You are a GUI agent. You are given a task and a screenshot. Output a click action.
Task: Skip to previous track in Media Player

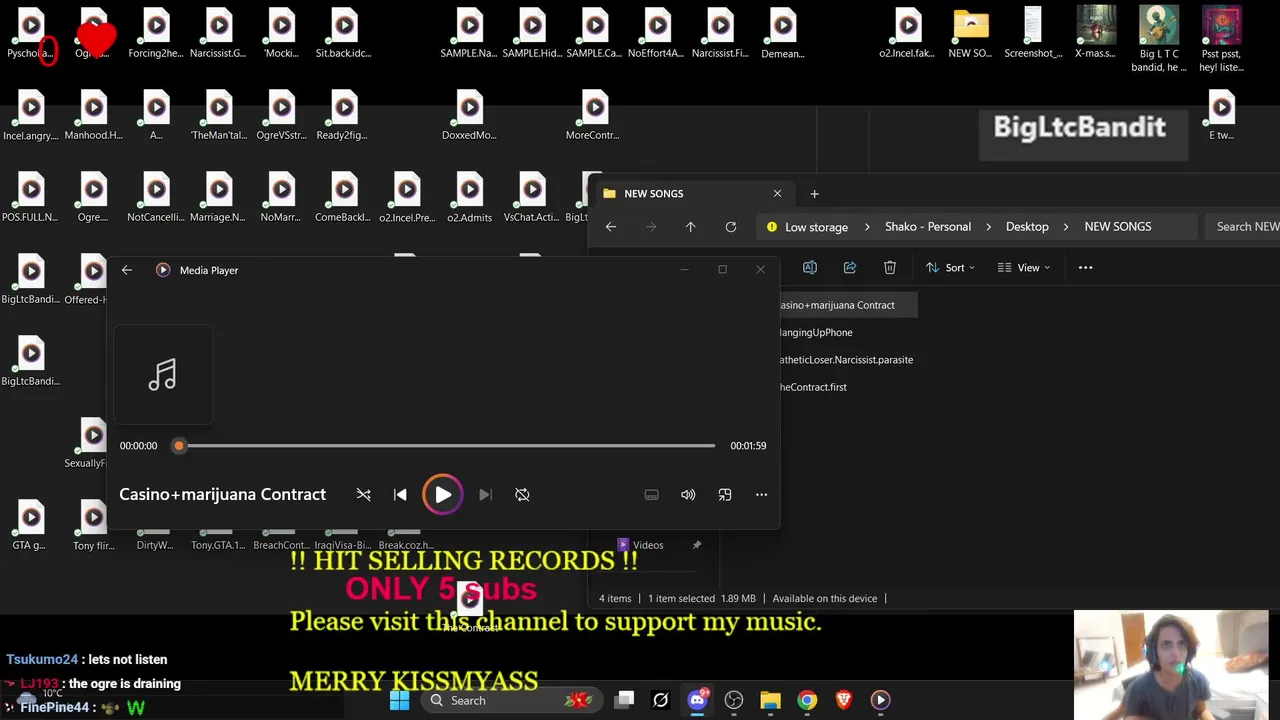(x=400, y=494)
